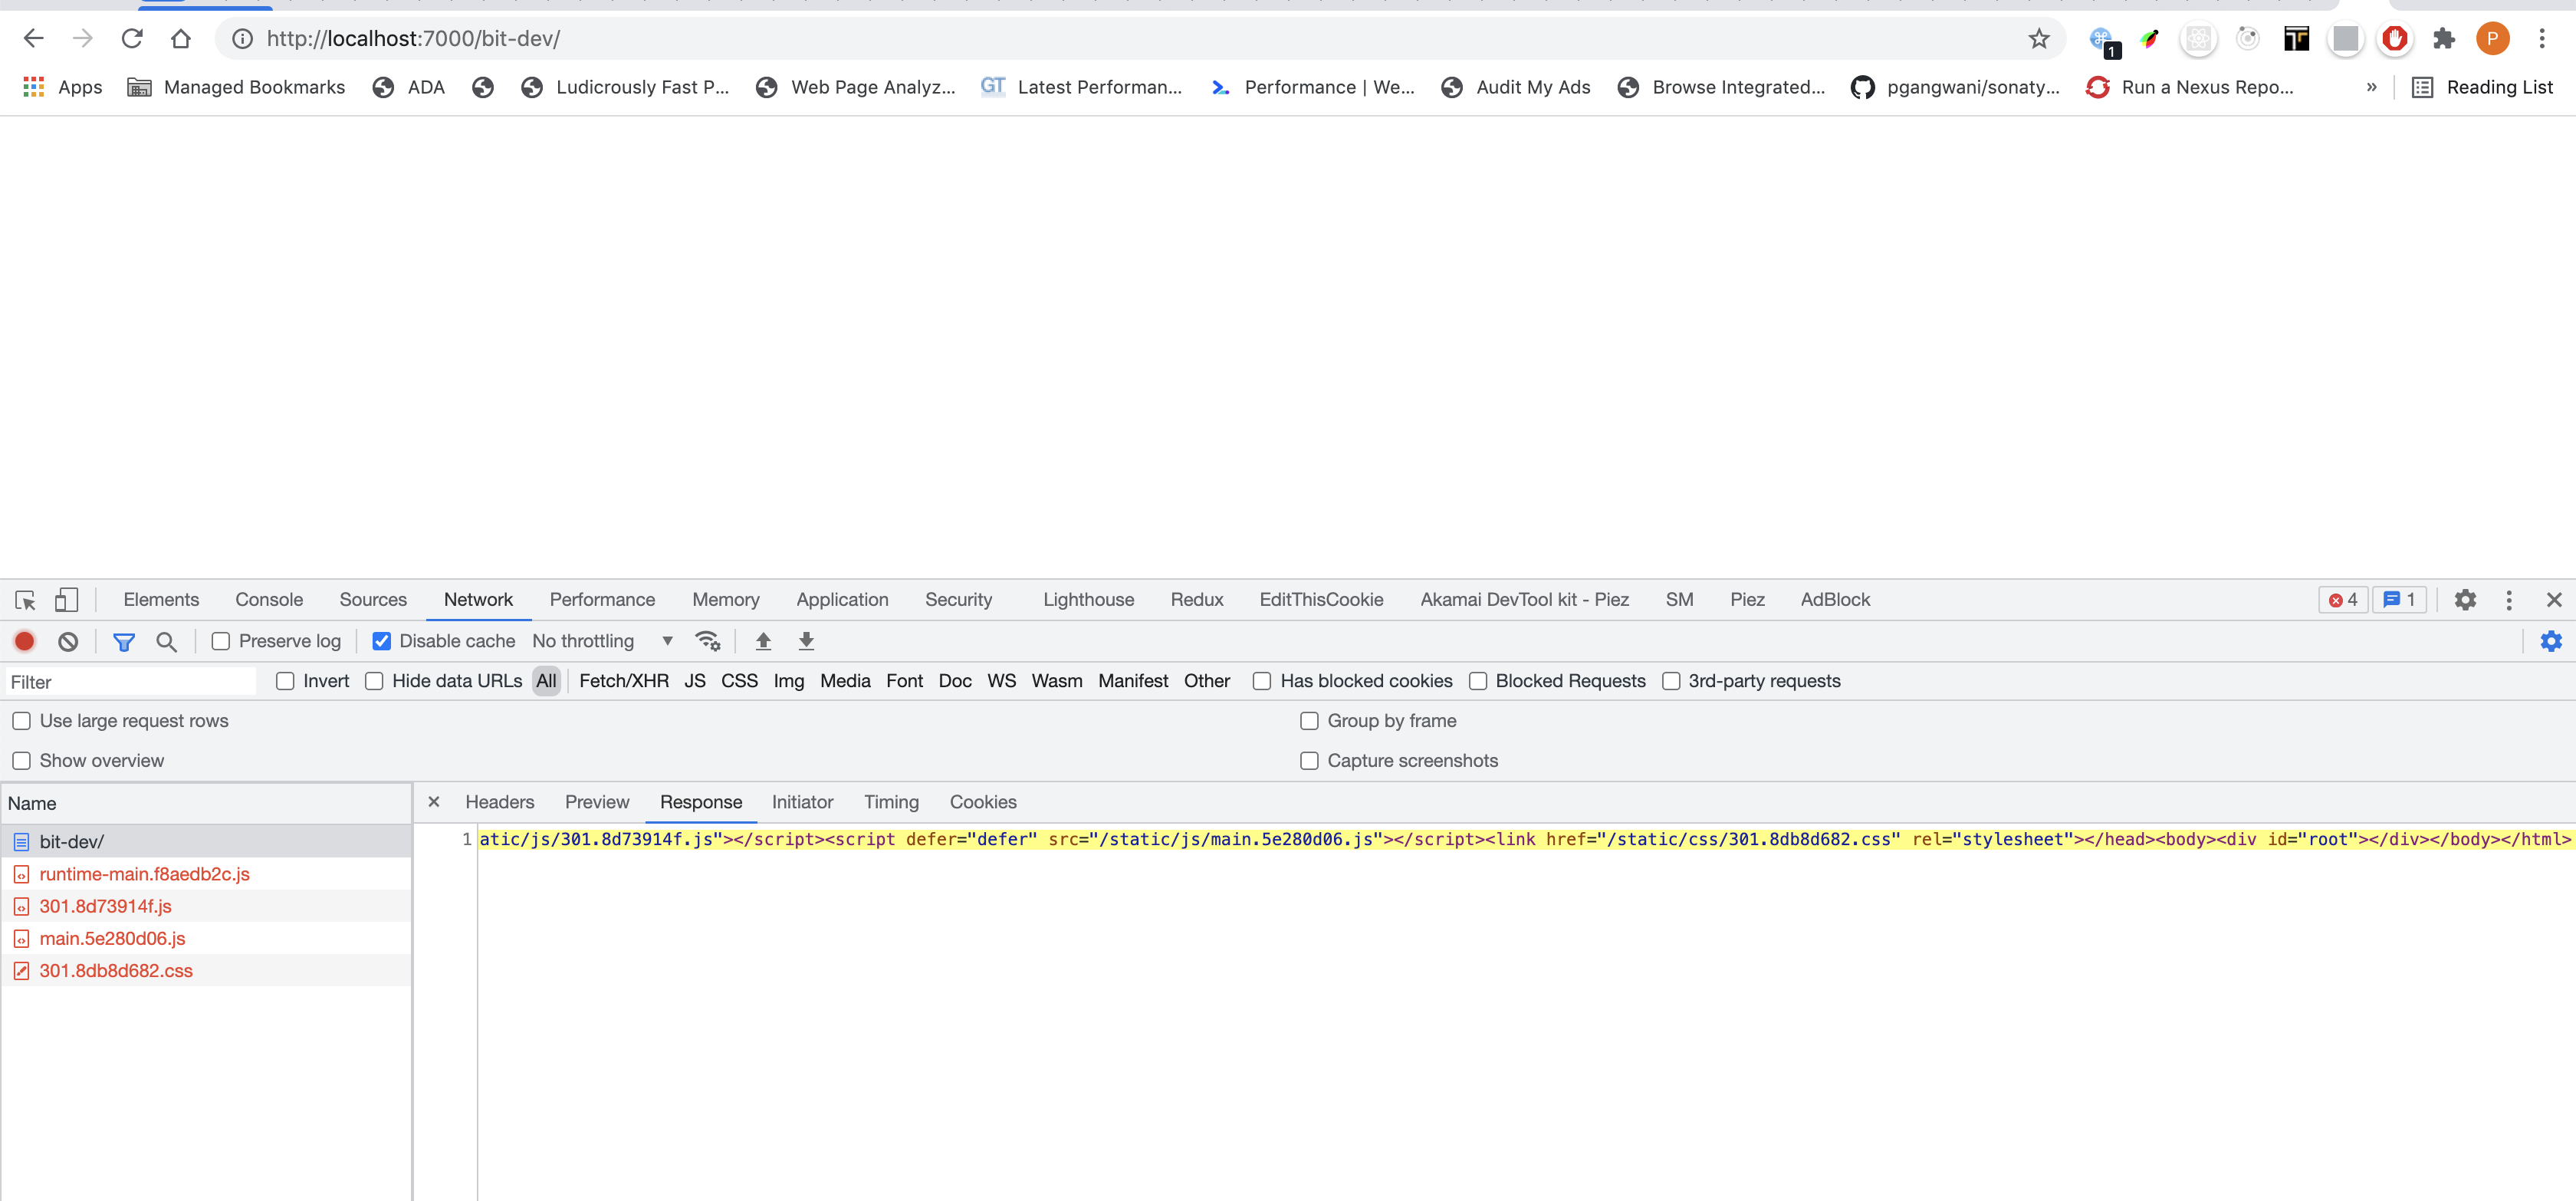Open network conditions wifi icon
Viewport: 2576px width, 1201px height.
(708, 641)
